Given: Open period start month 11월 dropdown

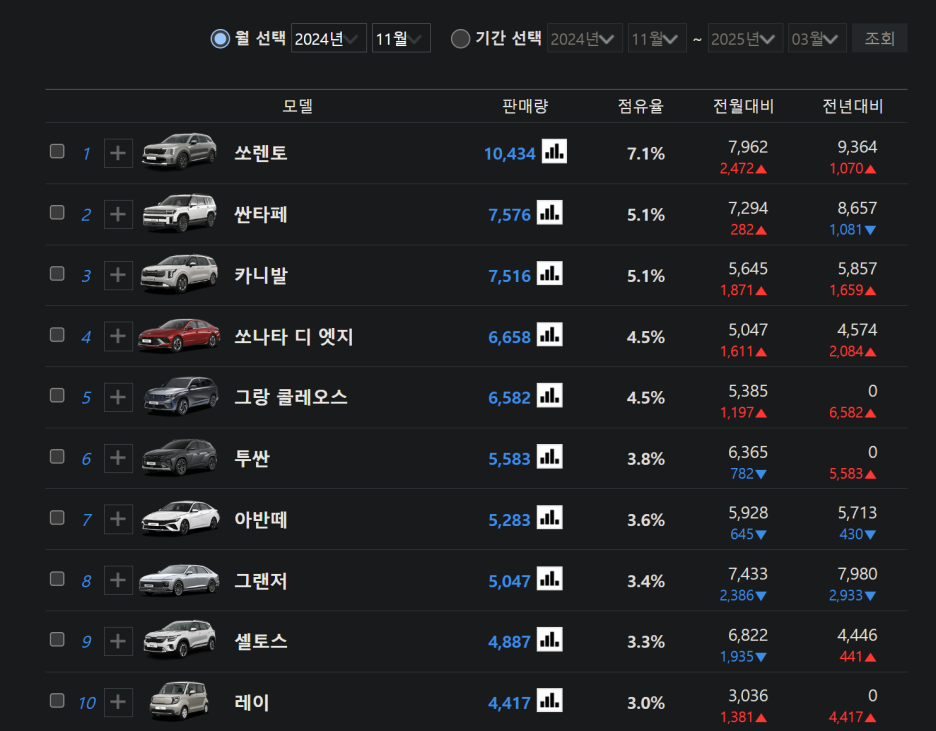Looking at the screenshot, I should [x=657, y=38].
